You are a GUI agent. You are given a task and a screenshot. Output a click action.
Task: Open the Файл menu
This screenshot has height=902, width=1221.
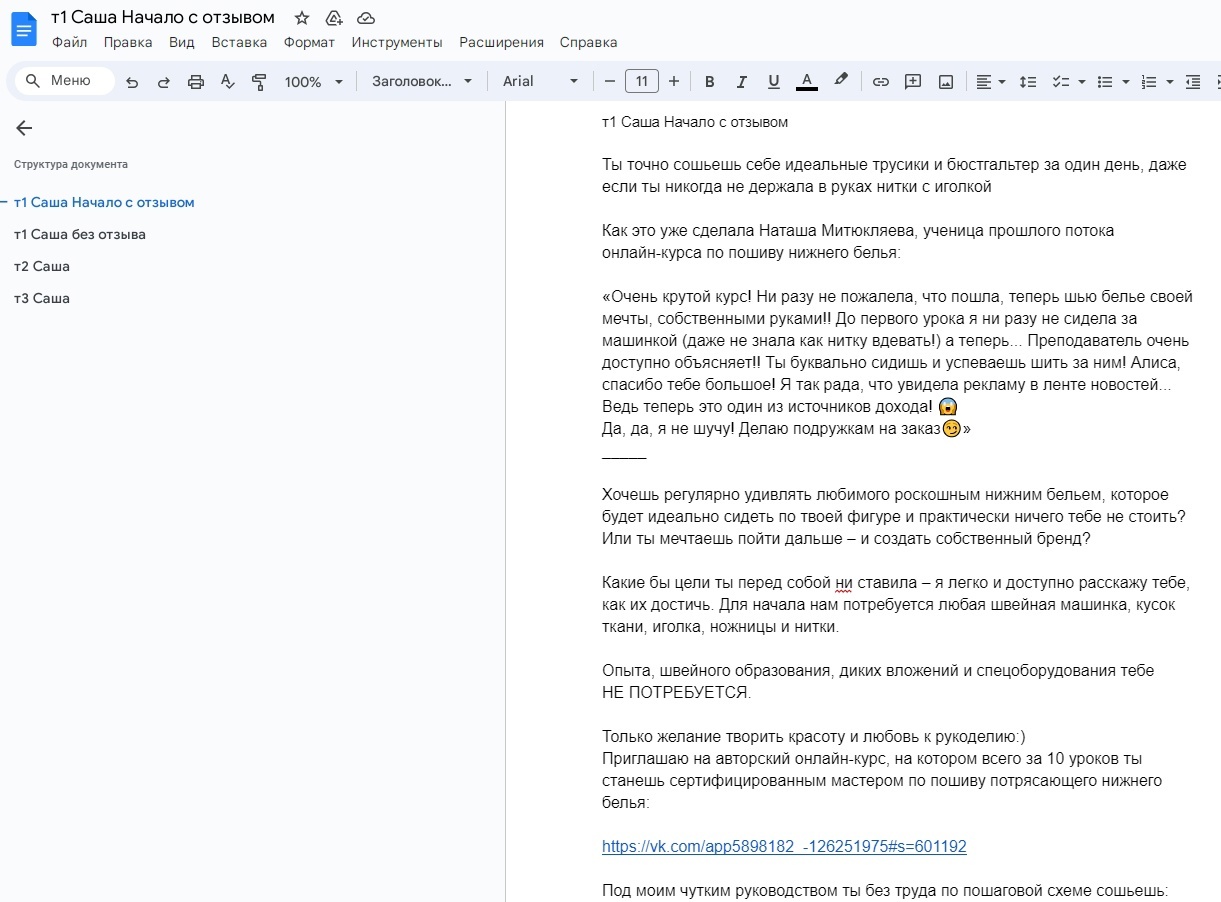click(x=70, y=42)
